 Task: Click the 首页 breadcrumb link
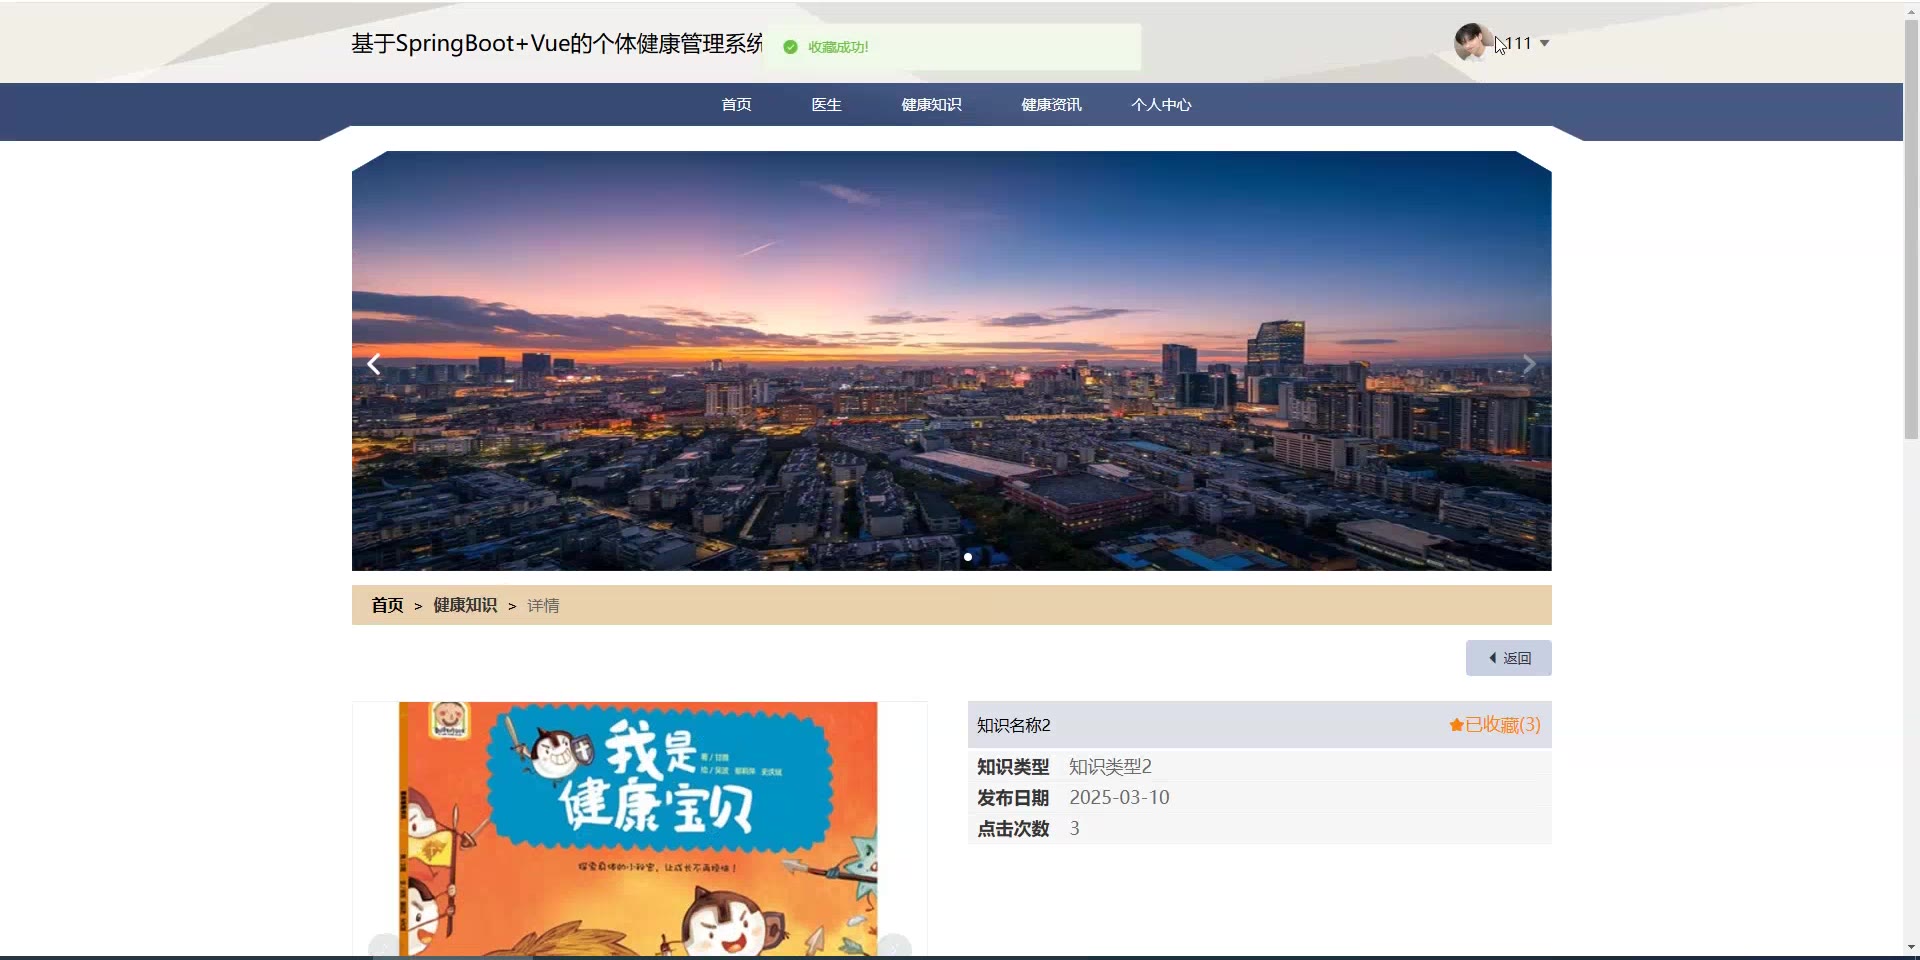click(x=387, y=605)
